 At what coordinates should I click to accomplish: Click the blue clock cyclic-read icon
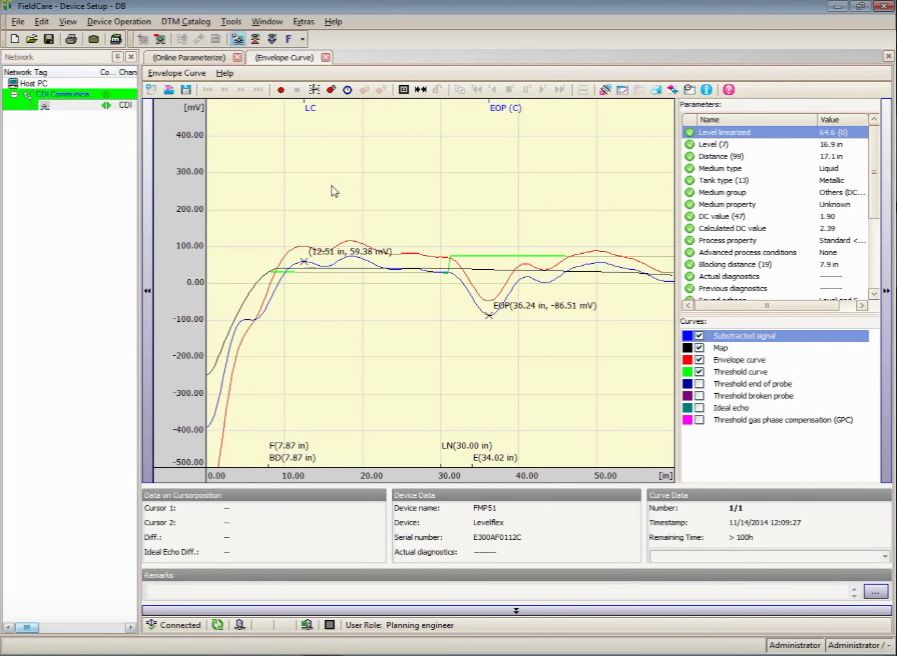click(x=347, y=90)
